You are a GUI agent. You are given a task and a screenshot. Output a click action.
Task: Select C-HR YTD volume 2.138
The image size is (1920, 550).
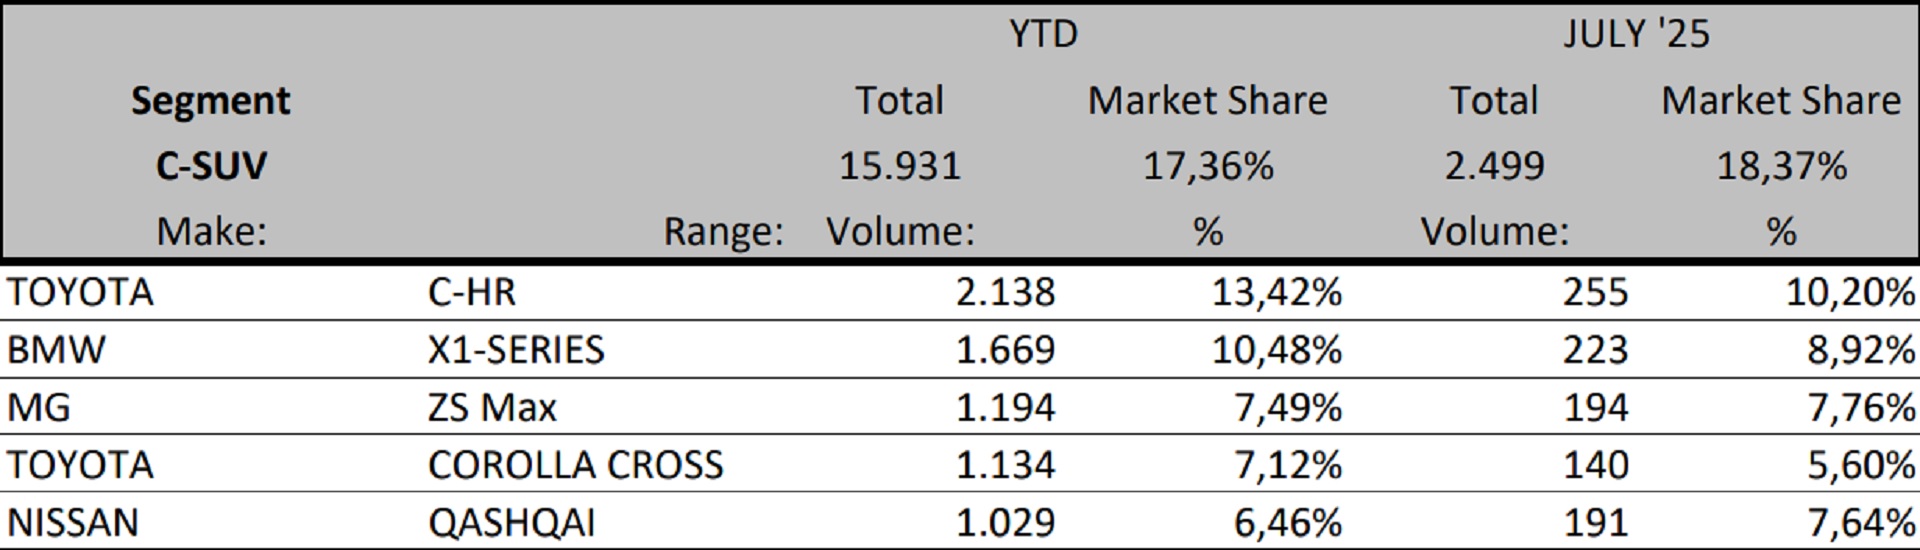1005,292
